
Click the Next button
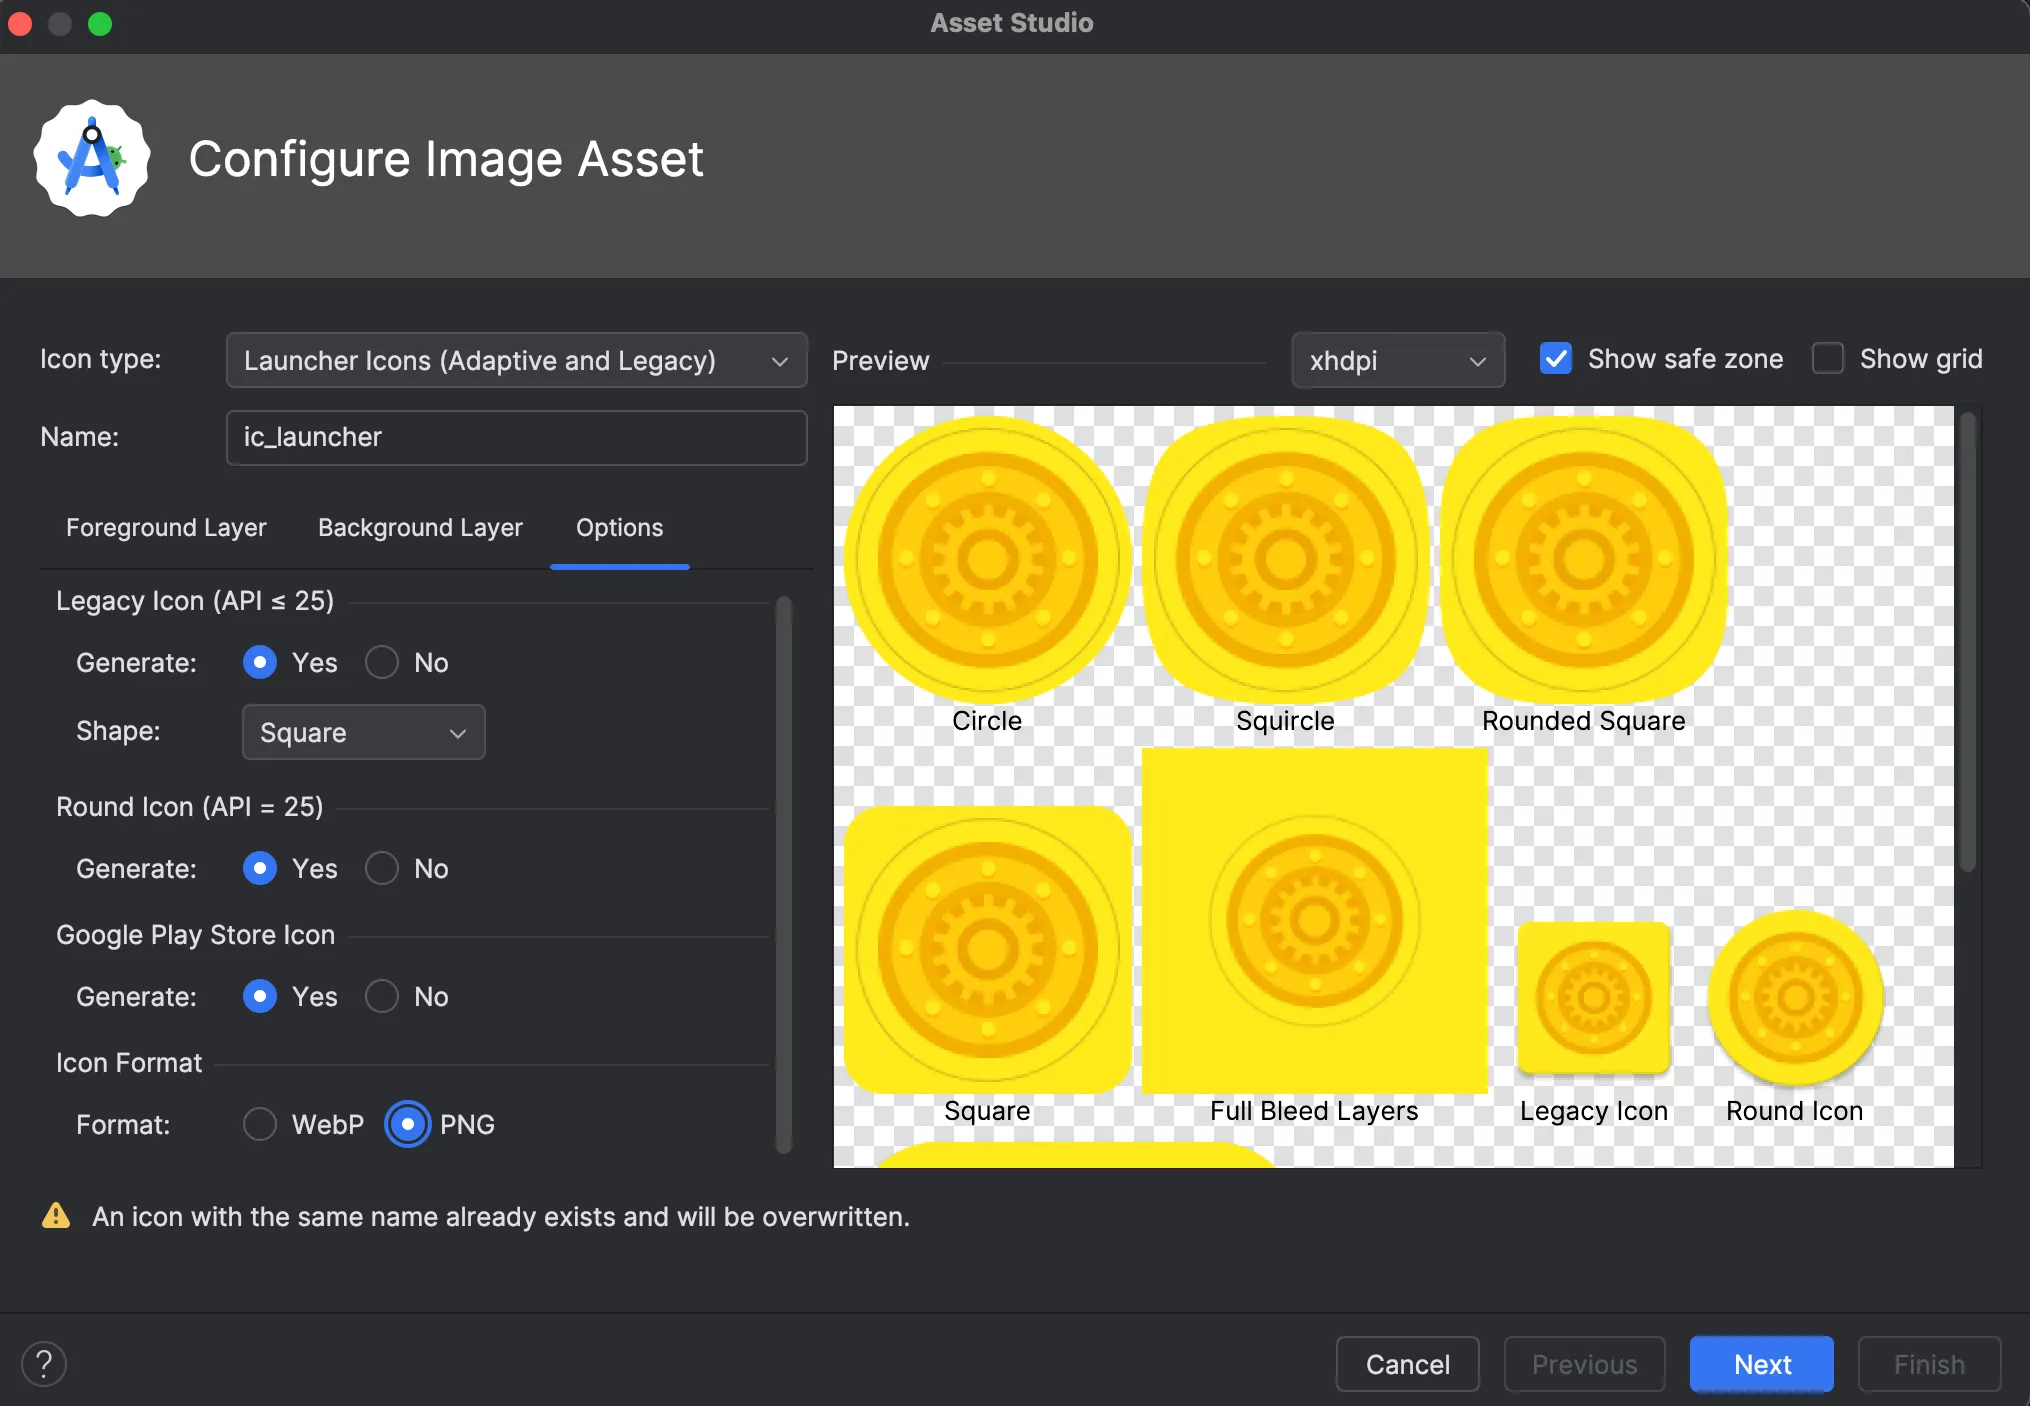click(x=1761, y=1364)
